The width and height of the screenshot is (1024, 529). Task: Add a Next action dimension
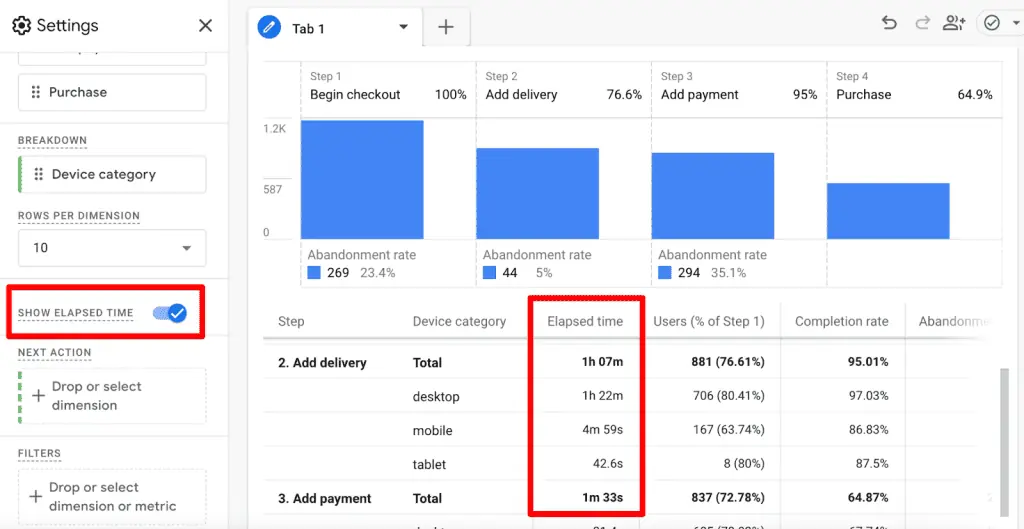coord(112,396)
